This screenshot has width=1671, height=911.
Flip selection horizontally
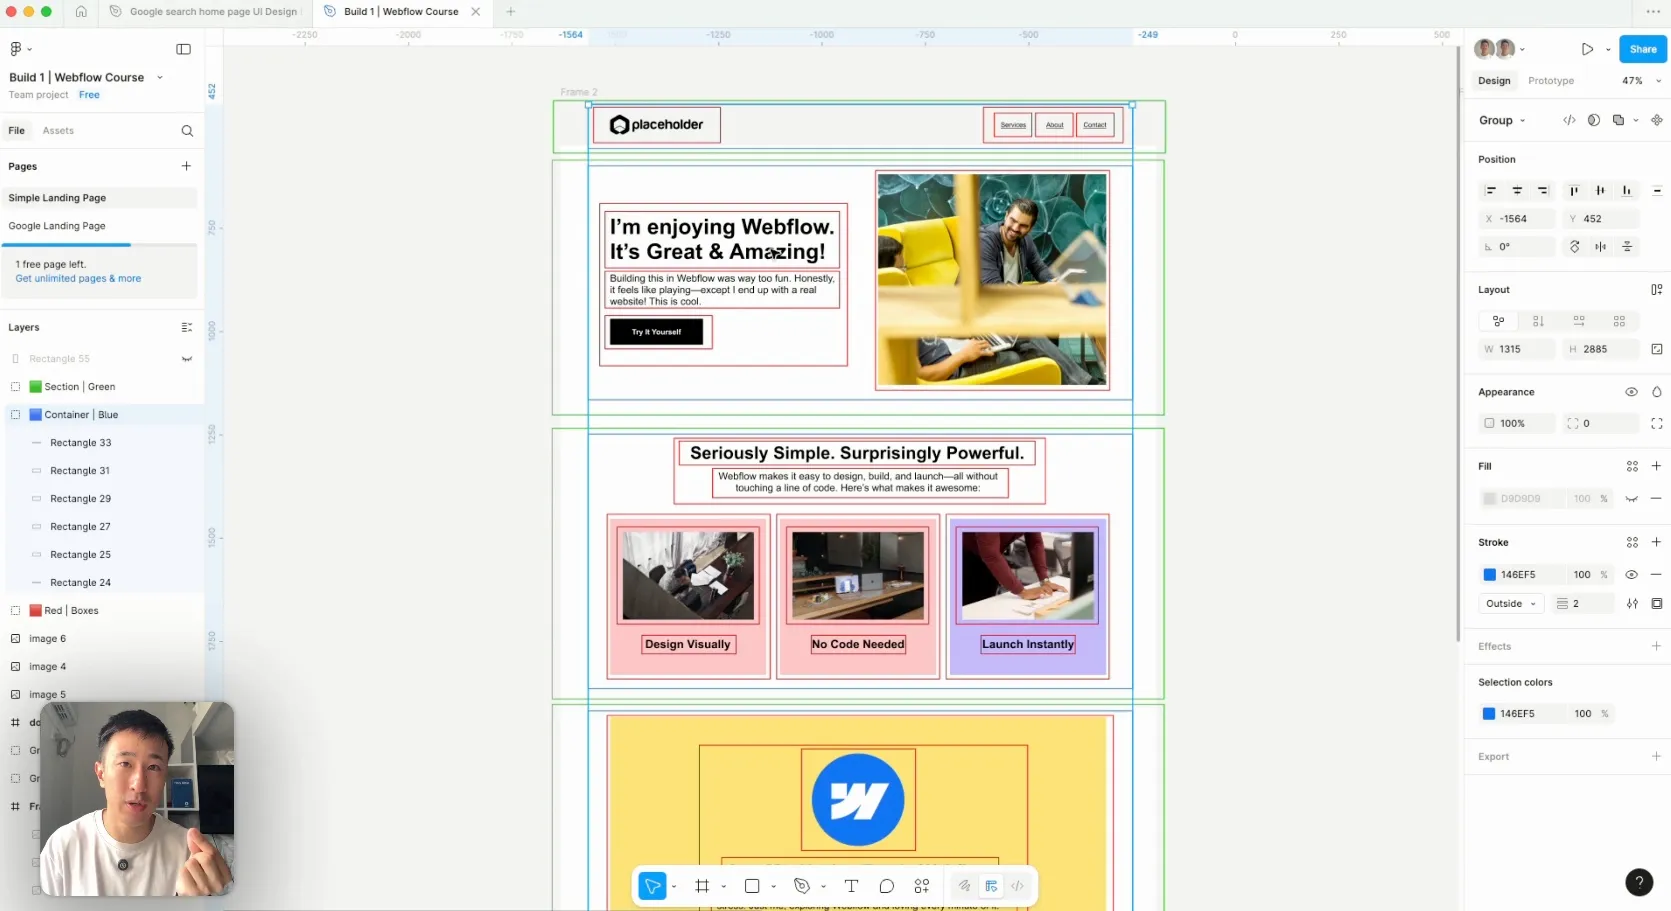point(1601,247)
